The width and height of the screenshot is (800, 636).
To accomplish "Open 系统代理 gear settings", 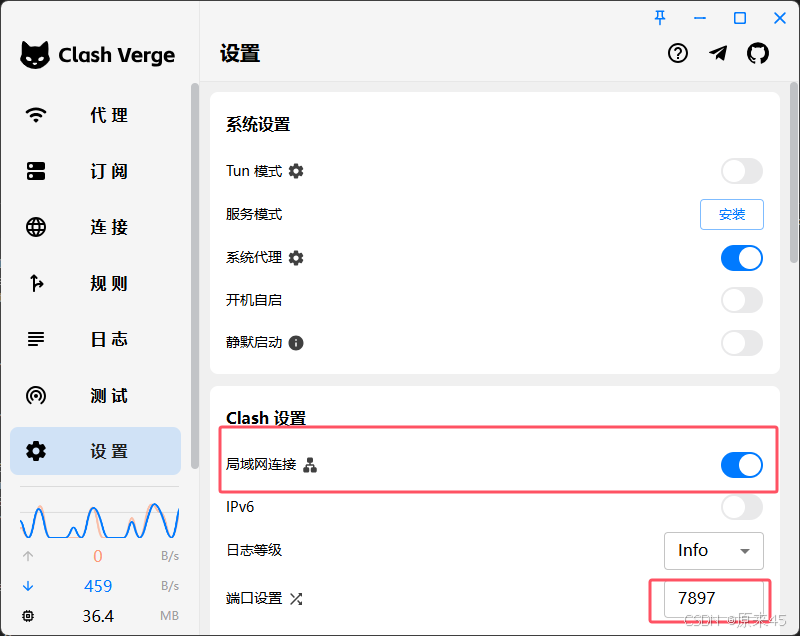I will (296, 258).
